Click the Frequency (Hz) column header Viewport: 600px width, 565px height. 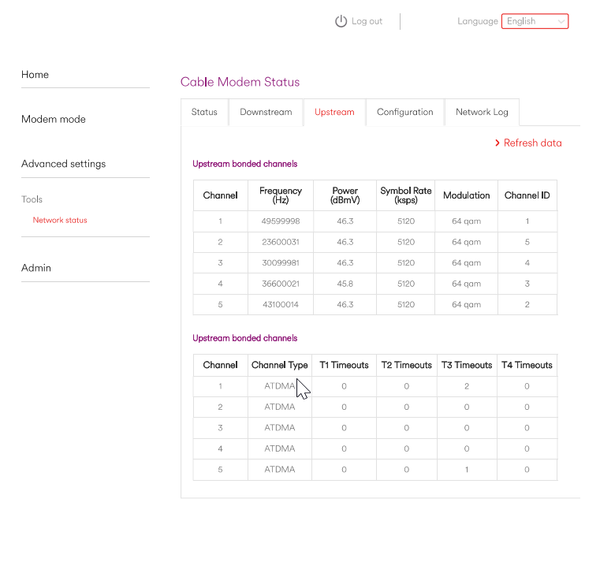pos(280,195)
